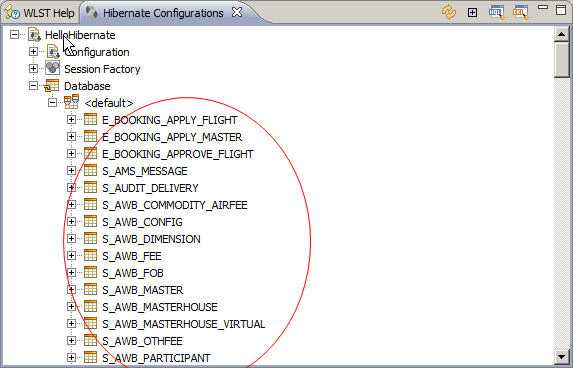This screenshot has height=368, width=573.
Task: Select the <default> schema label
Action: click(x=109, y=103)
